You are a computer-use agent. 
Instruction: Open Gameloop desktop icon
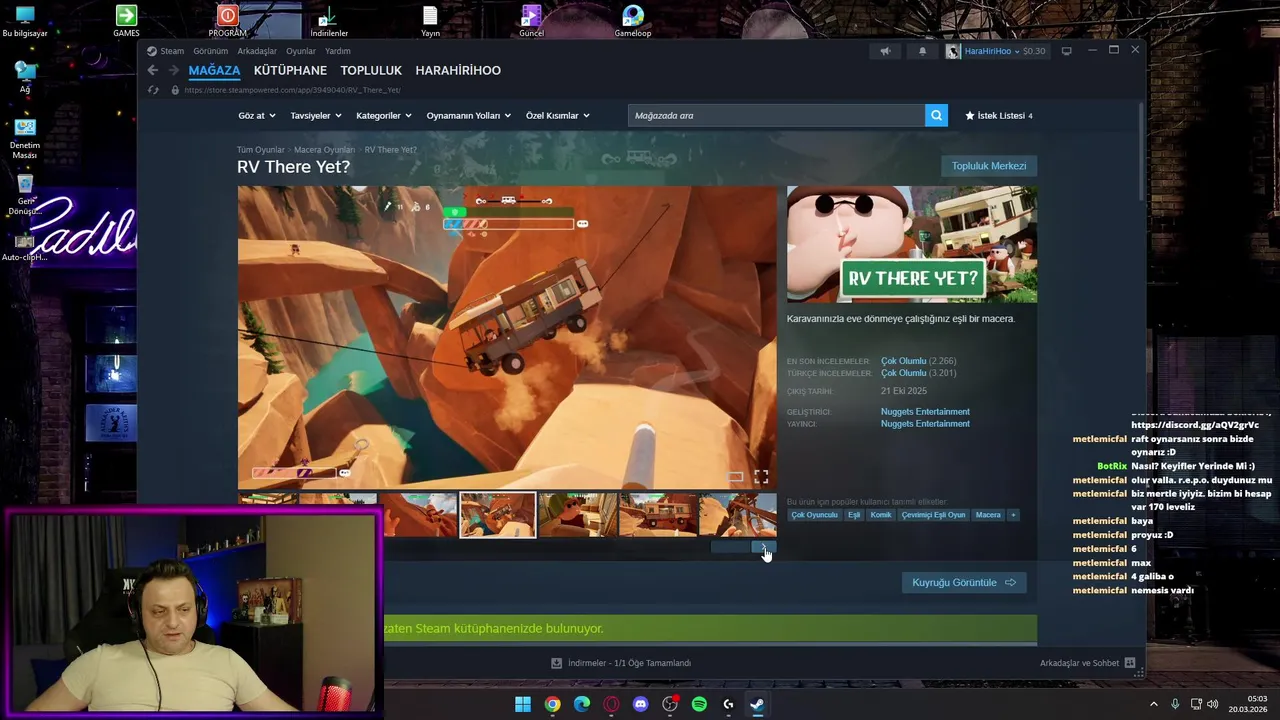pyautogui.click(x=632, y=21)
